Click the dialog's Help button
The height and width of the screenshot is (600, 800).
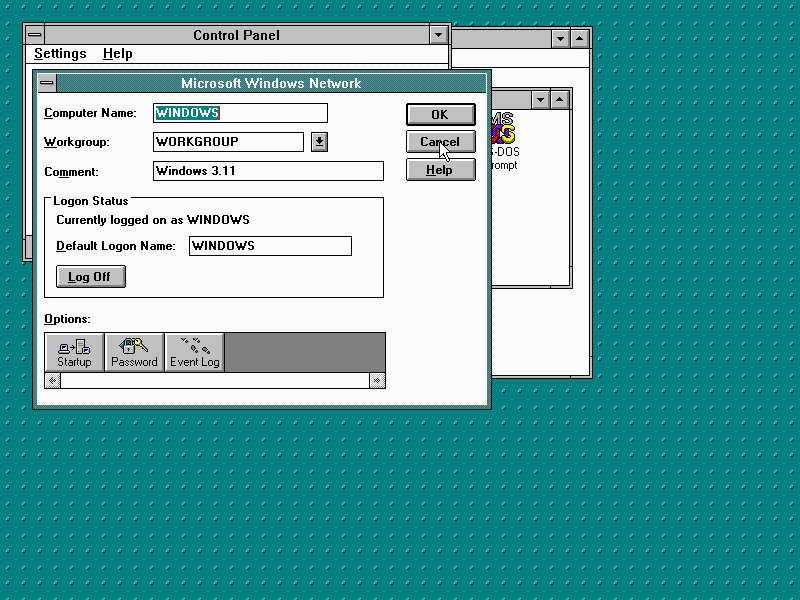click(440, 170)
